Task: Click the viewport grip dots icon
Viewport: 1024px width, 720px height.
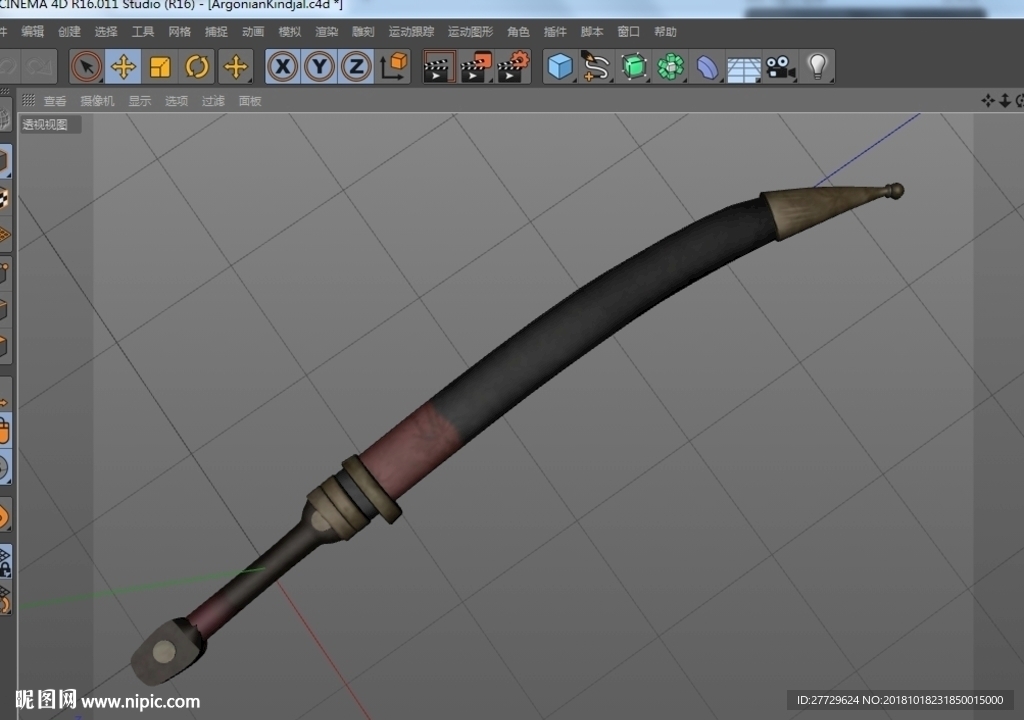Action: (29, 100)
